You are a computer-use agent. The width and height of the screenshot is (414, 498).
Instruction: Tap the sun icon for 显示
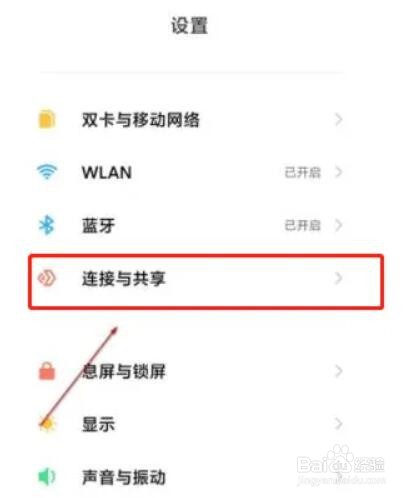(47, 424)
